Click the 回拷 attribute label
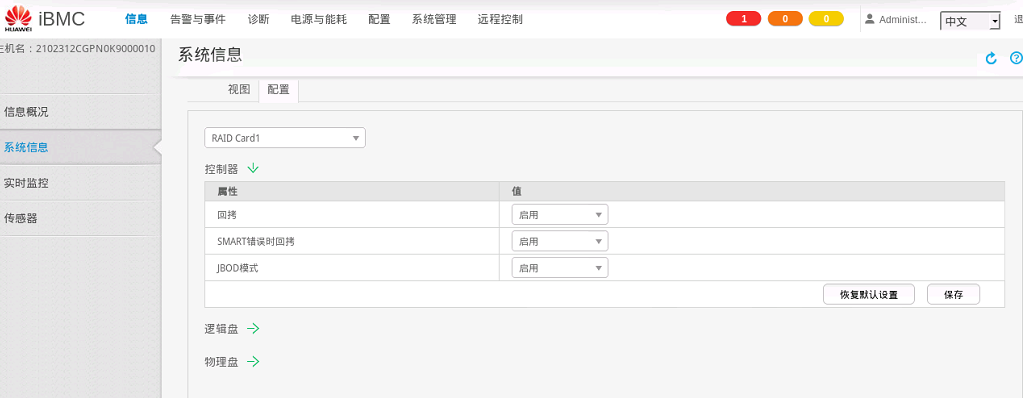1023x398 pixels. click(x=226, y=215)
